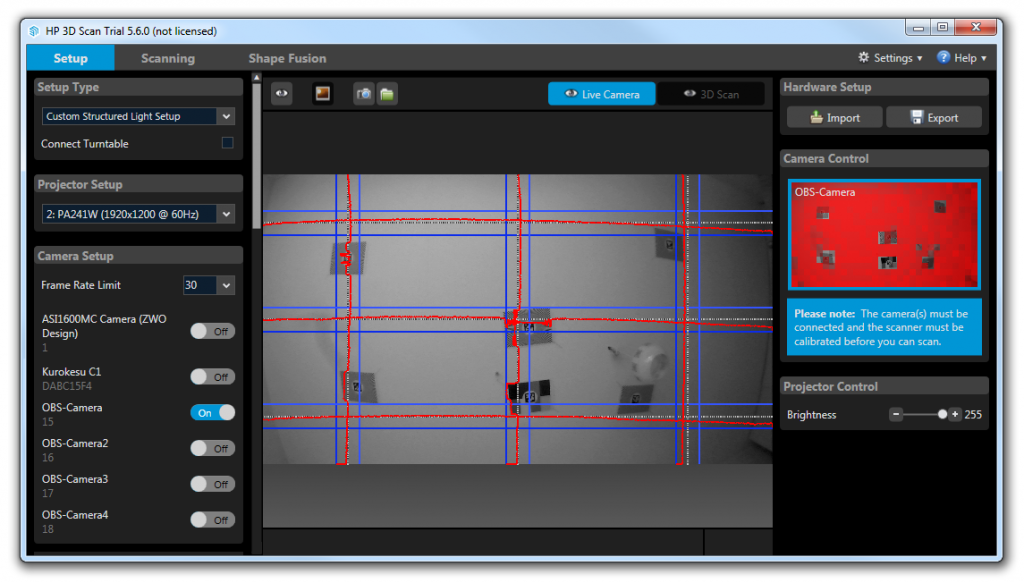Click the Export hardware setup button
Screen dimensions: 1024x583
tap(935, 118)
